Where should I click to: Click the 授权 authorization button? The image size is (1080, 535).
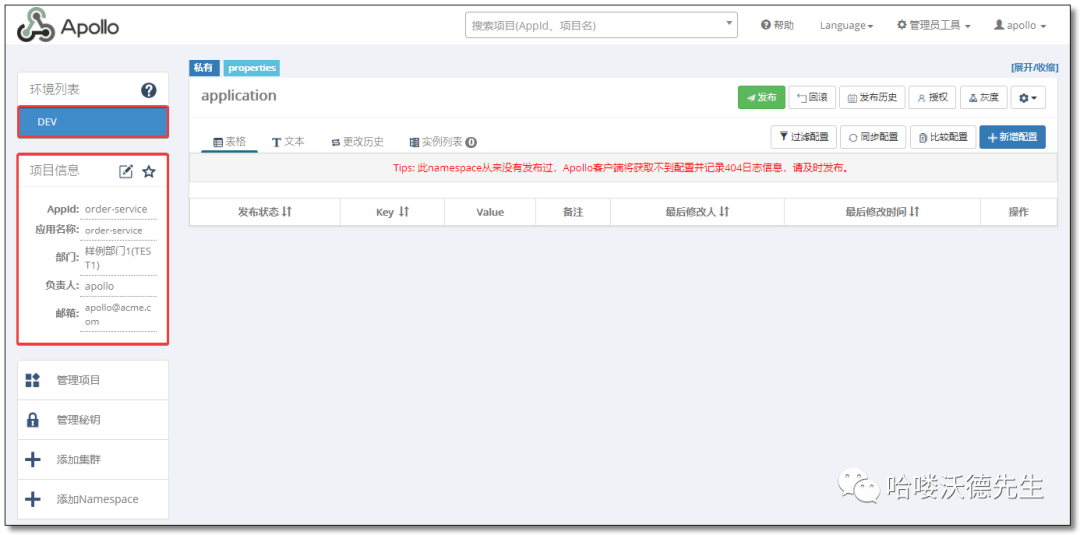tap(932, 98)
